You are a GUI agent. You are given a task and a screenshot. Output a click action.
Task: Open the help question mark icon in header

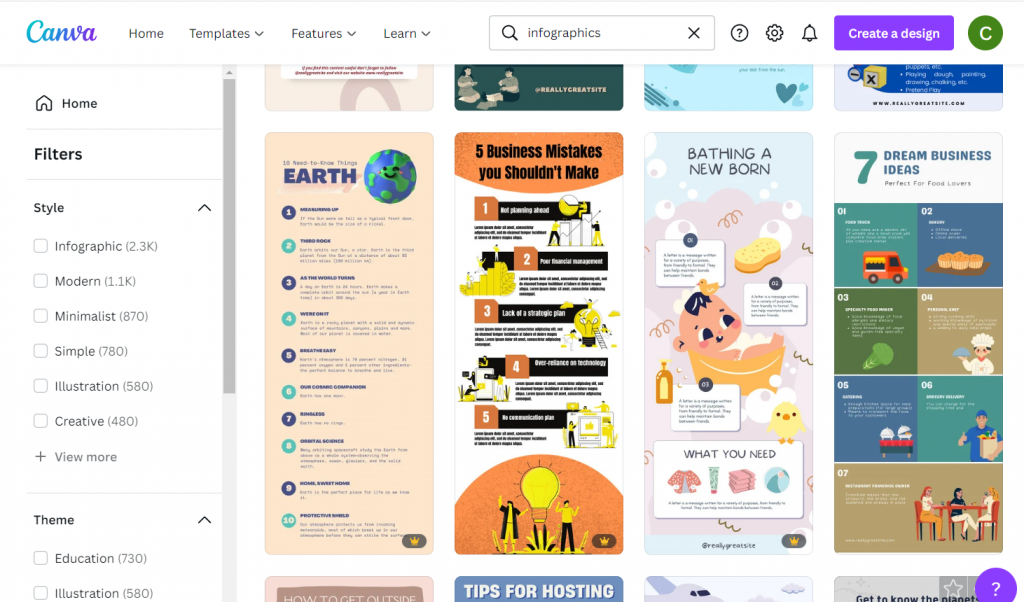pos(739,33)
